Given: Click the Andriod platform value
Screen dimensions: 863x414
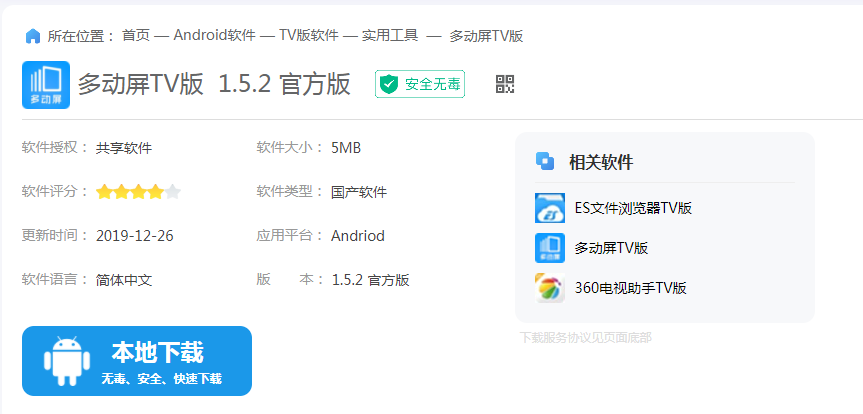Looking at the screenshot, I should [358, 236].
